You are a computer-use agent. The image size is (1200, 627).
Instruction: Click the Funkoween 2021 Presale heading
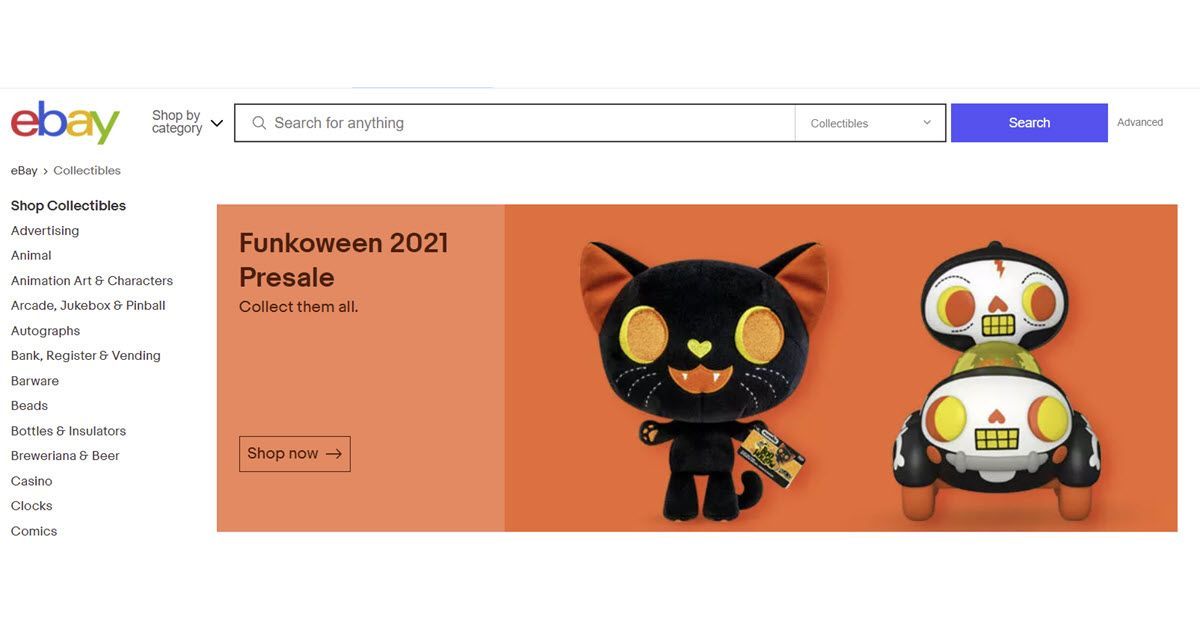click(344, 260)
